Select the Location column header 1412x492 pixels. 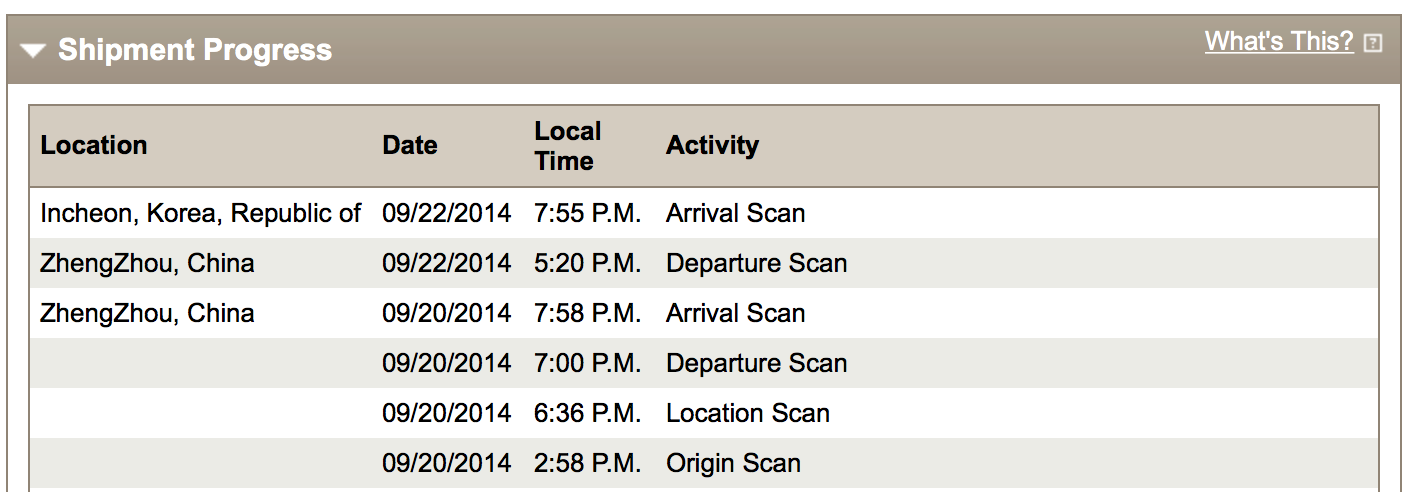pyautogui.click(x=93, y=145)
